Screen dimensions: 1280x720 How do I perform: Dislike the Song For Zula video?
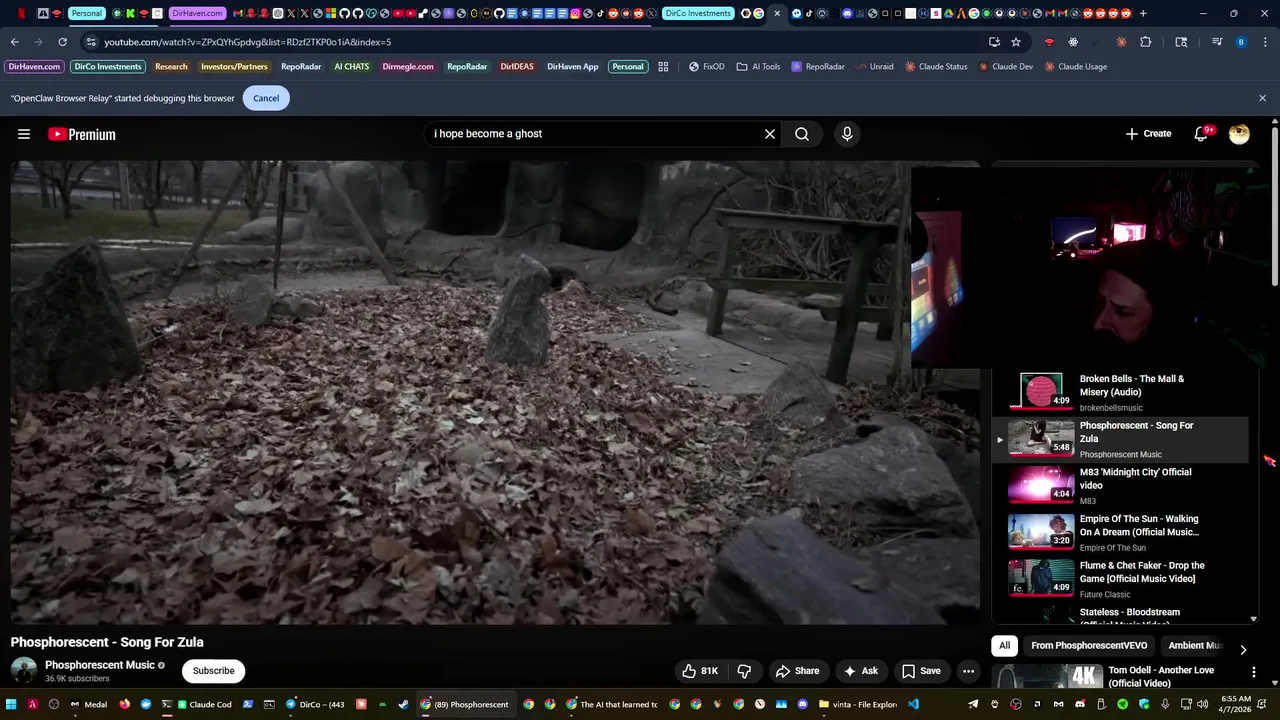pos(744,671)
